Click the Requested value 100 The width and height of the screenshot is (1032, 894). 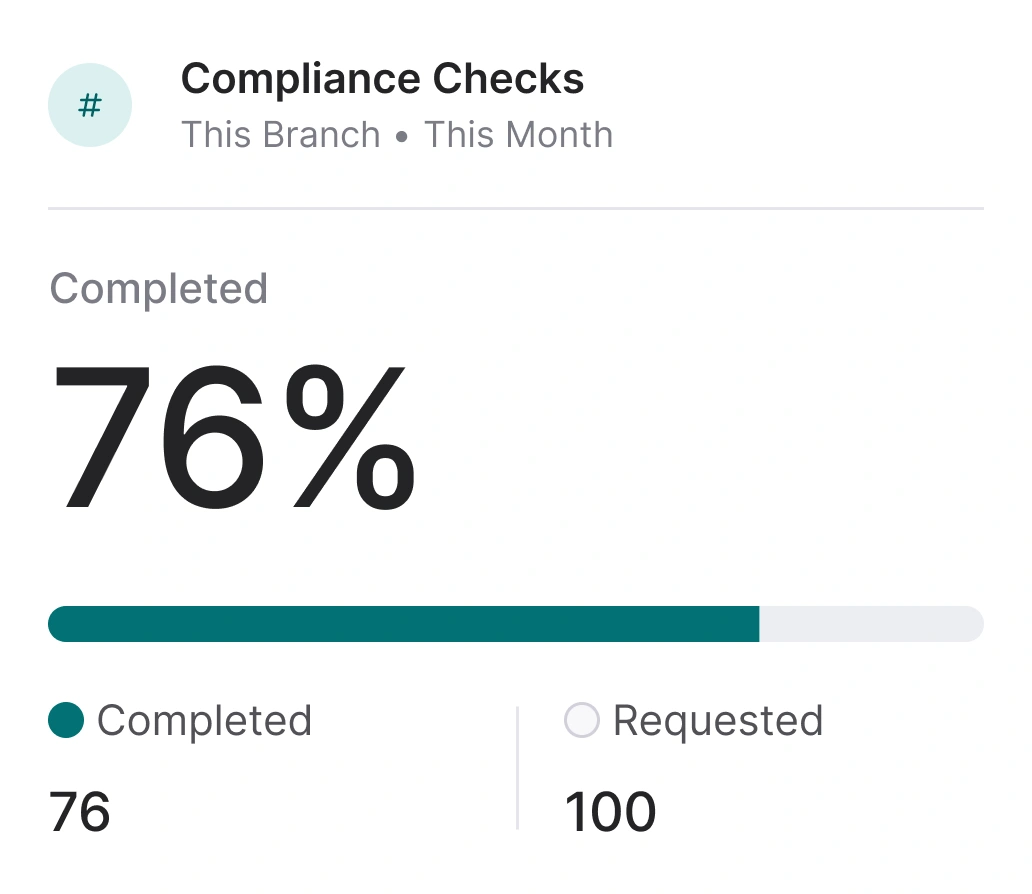pos(610,812)
